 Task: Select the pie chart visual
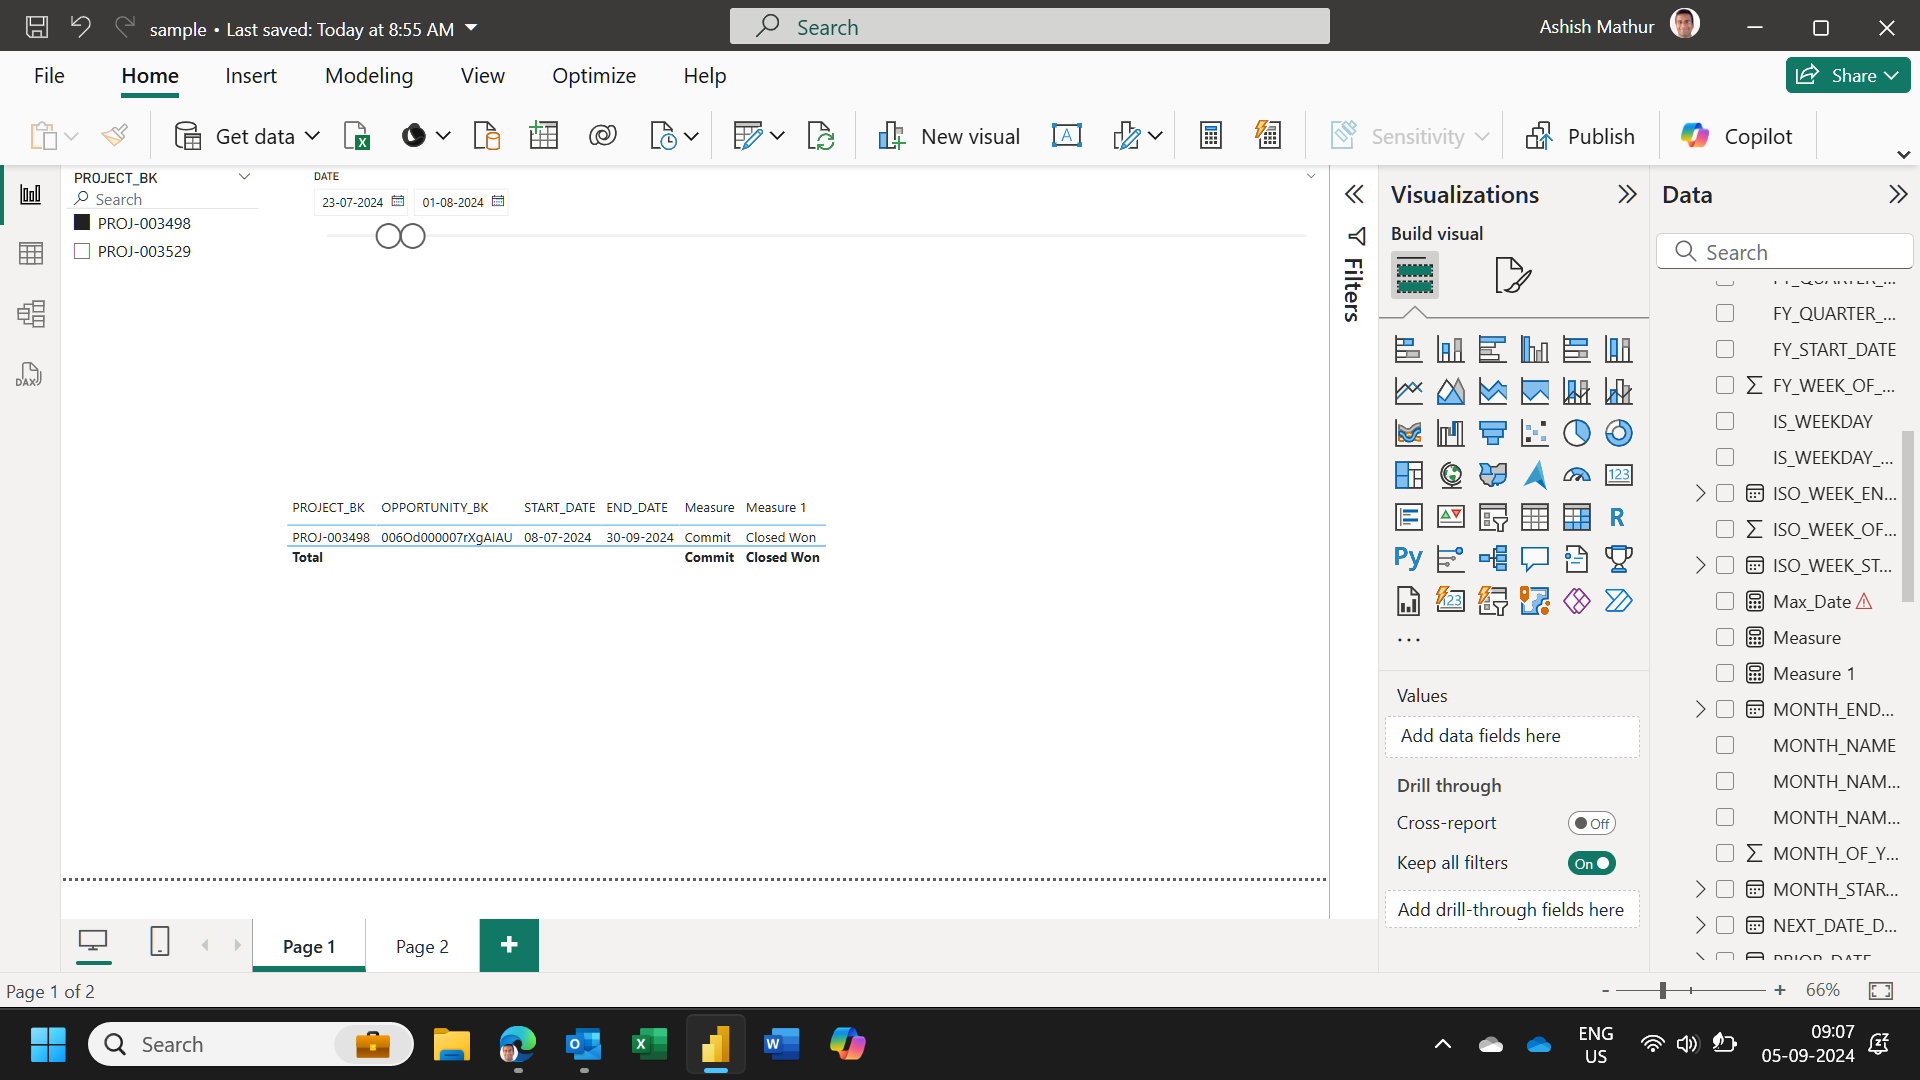point(1576,433)
